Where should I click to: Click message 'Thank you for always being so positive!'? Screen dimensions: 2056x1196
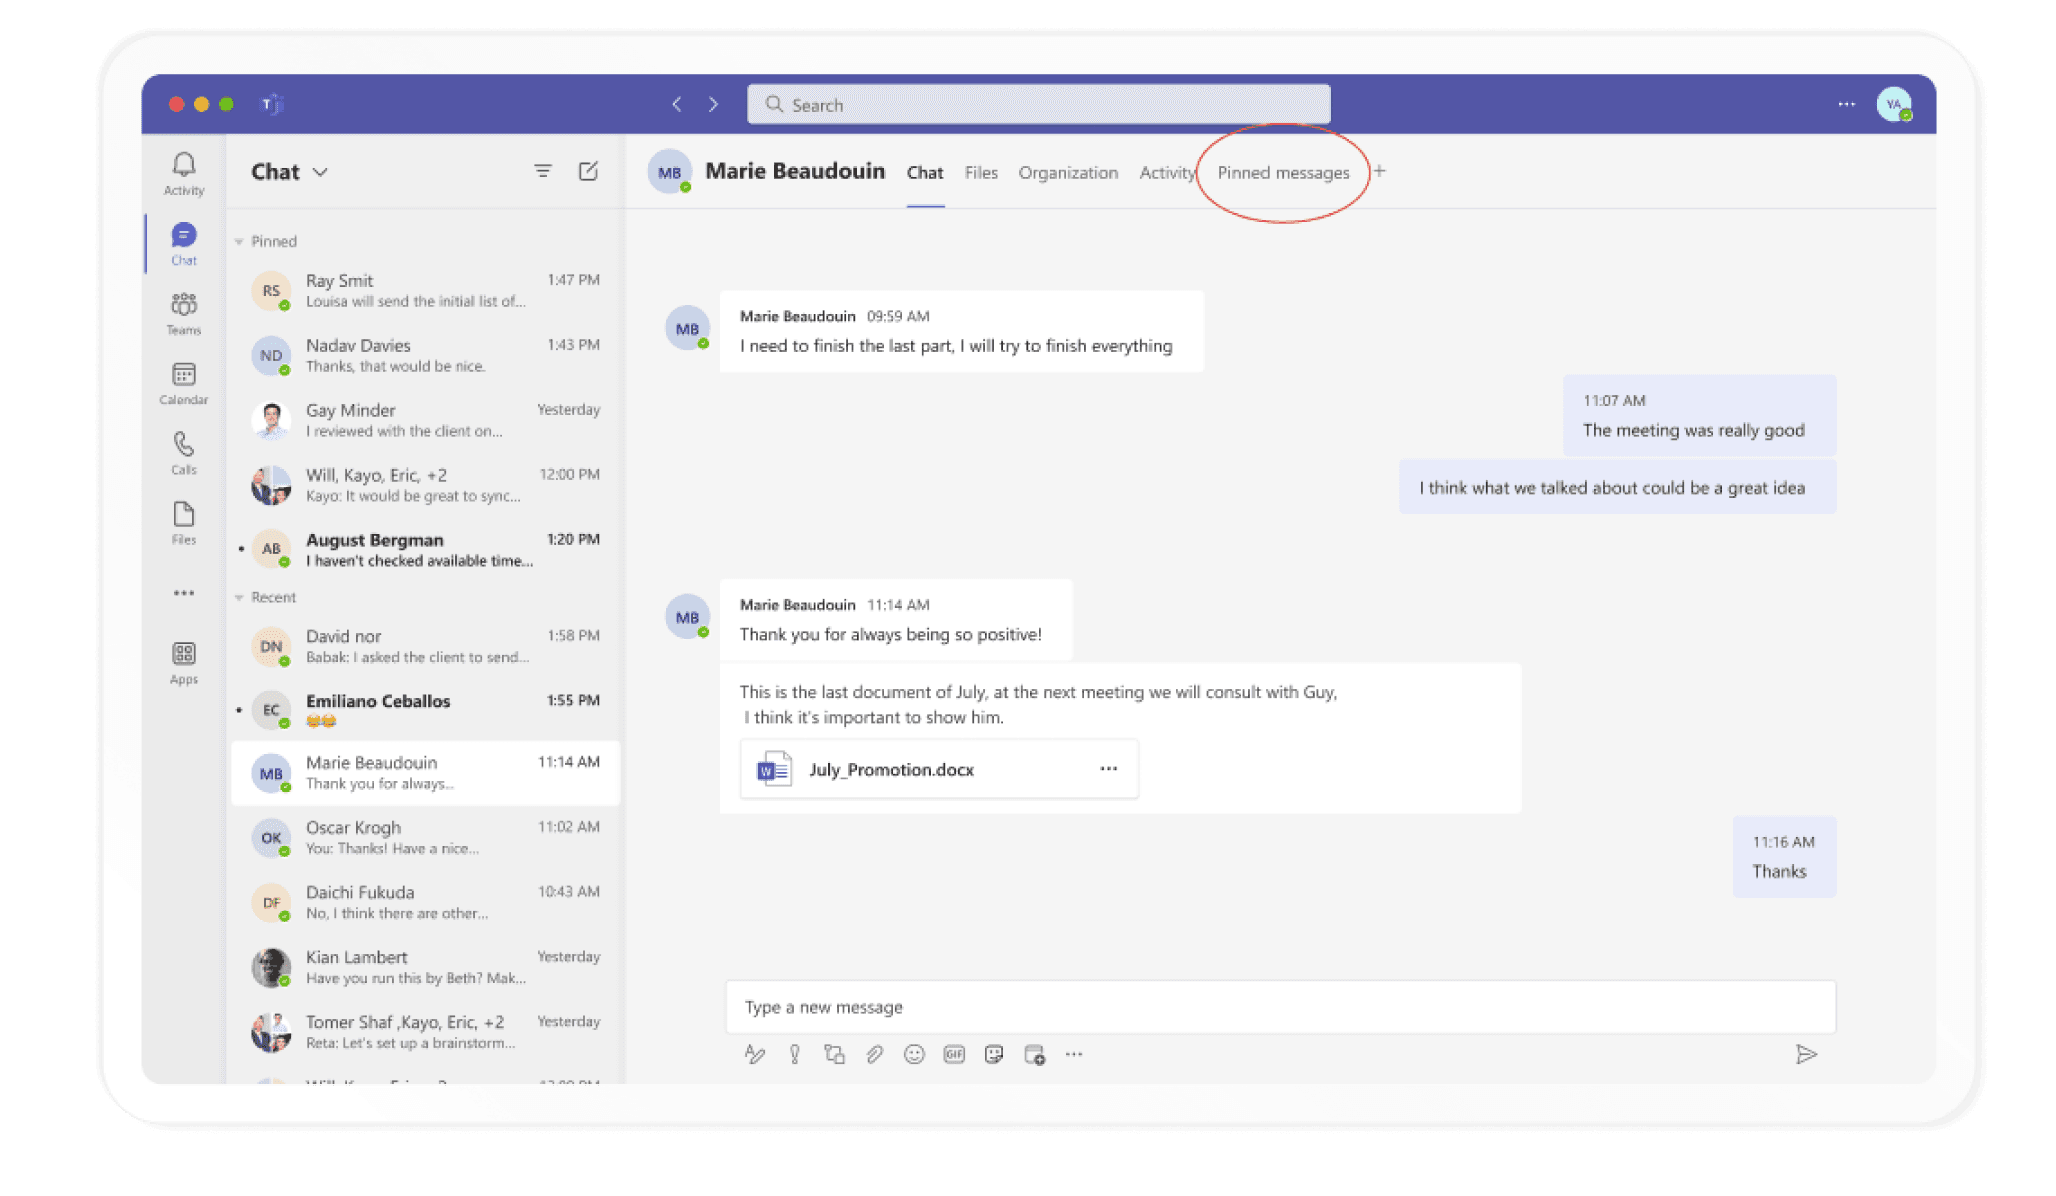click(896, 620)
